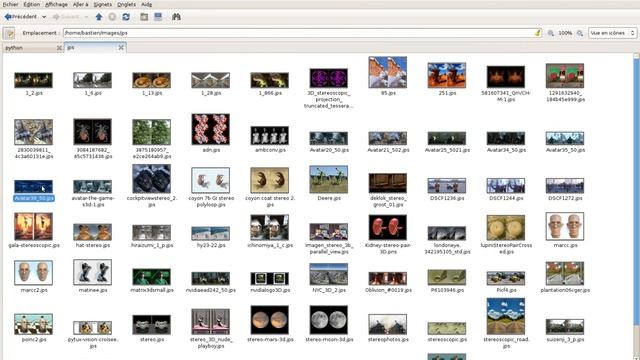Click the file name DSCF1272.jps
Image resolution: width=640 pixels, height=360 pixels.
click(565, 198)
